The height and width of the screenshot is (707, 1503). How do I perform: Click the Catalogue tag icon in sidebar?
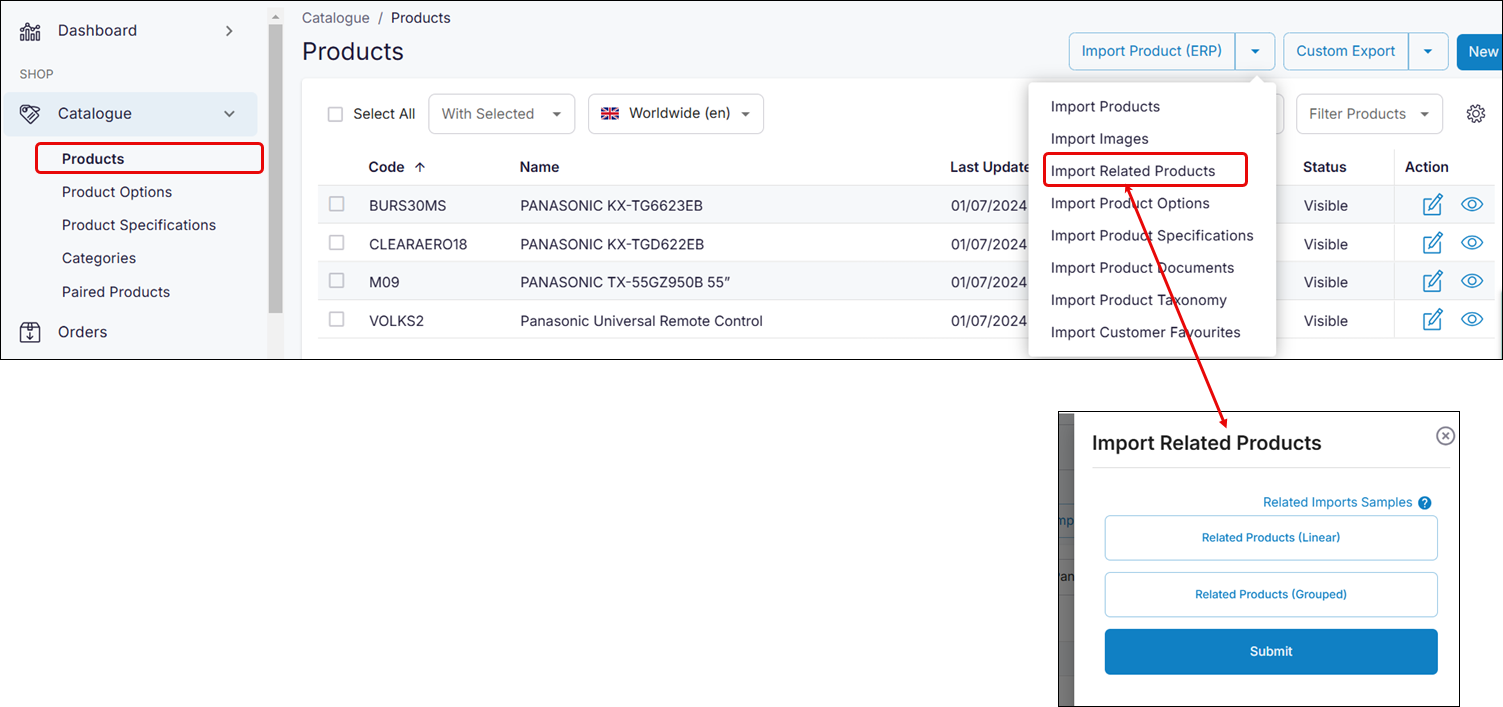click(x=29, y=113)
